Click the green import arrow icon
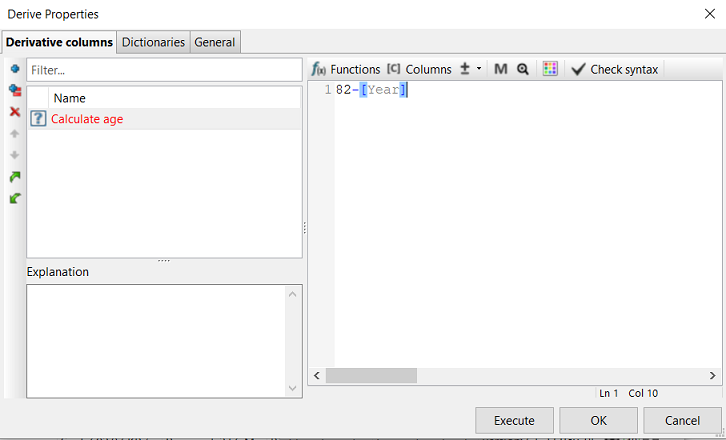 (14, 199)
